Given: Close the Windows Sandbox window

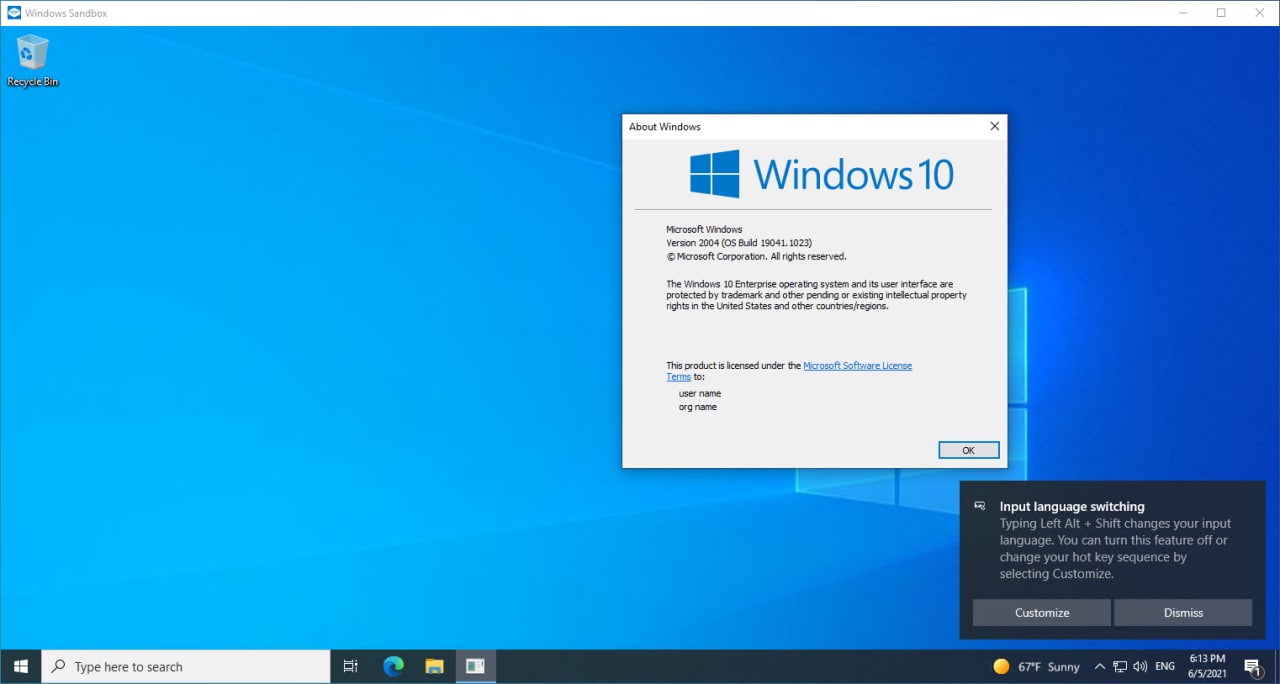Looking at the screenshot, I should [1258, 13].
